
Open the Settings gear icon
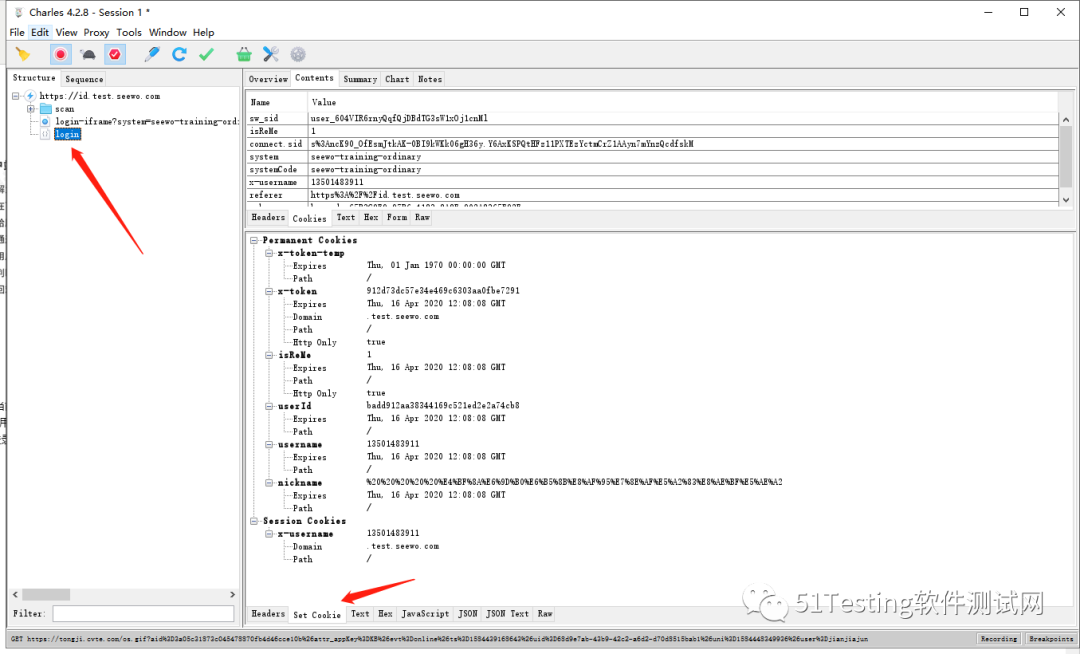coord(298,54)
